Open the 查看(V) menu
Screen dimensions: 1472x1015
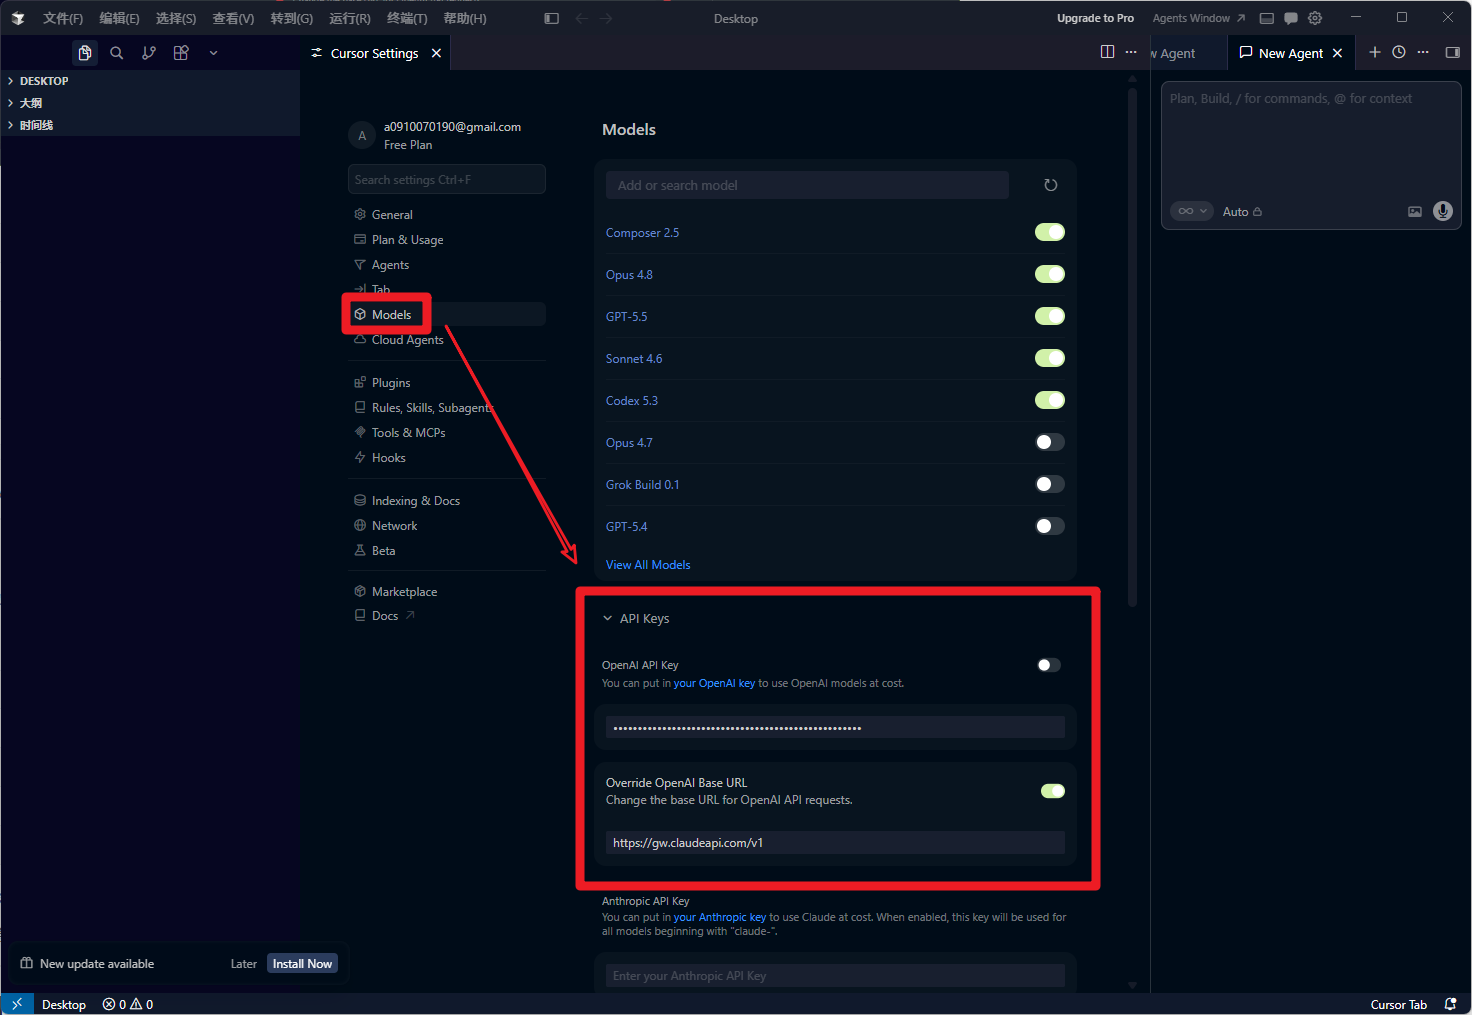tap(233, 18)
